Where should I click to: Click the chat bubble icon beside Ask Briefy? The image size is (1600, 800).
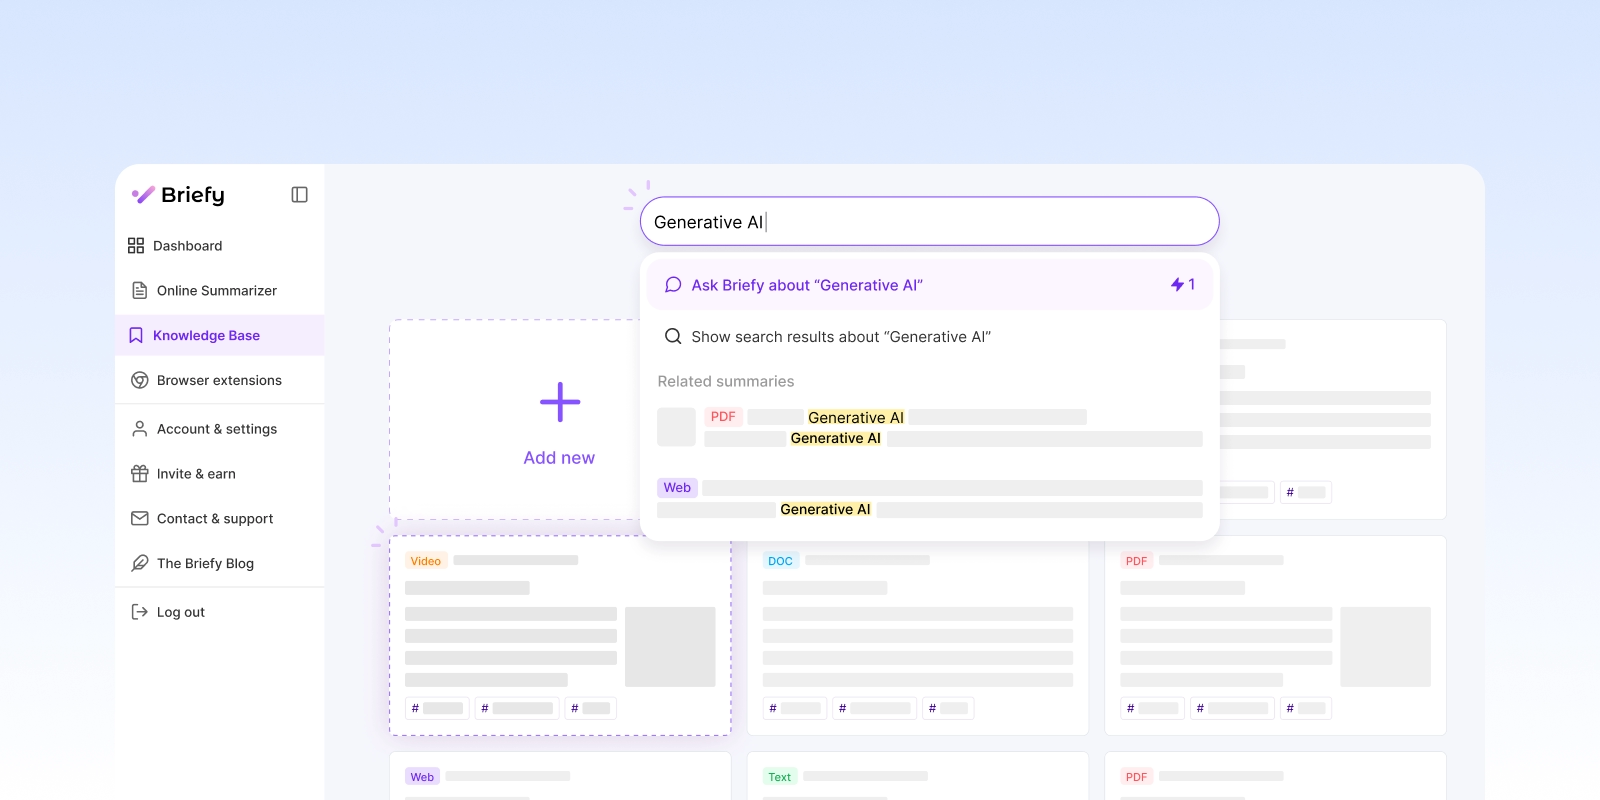(x=673, y=285)
